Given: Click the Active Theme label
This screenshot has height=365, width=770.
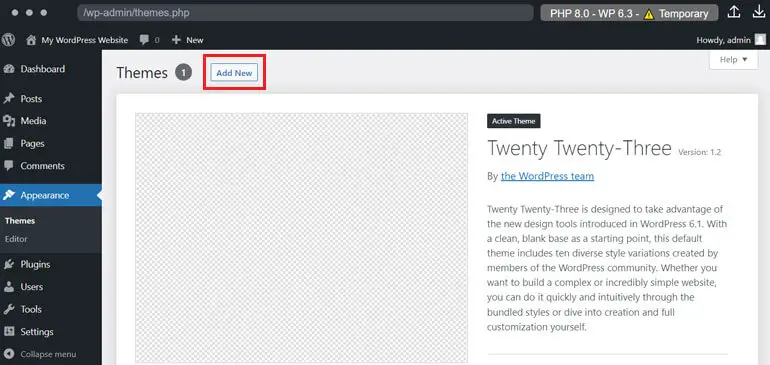Looking at the screenshot, I should pos(514,121).
